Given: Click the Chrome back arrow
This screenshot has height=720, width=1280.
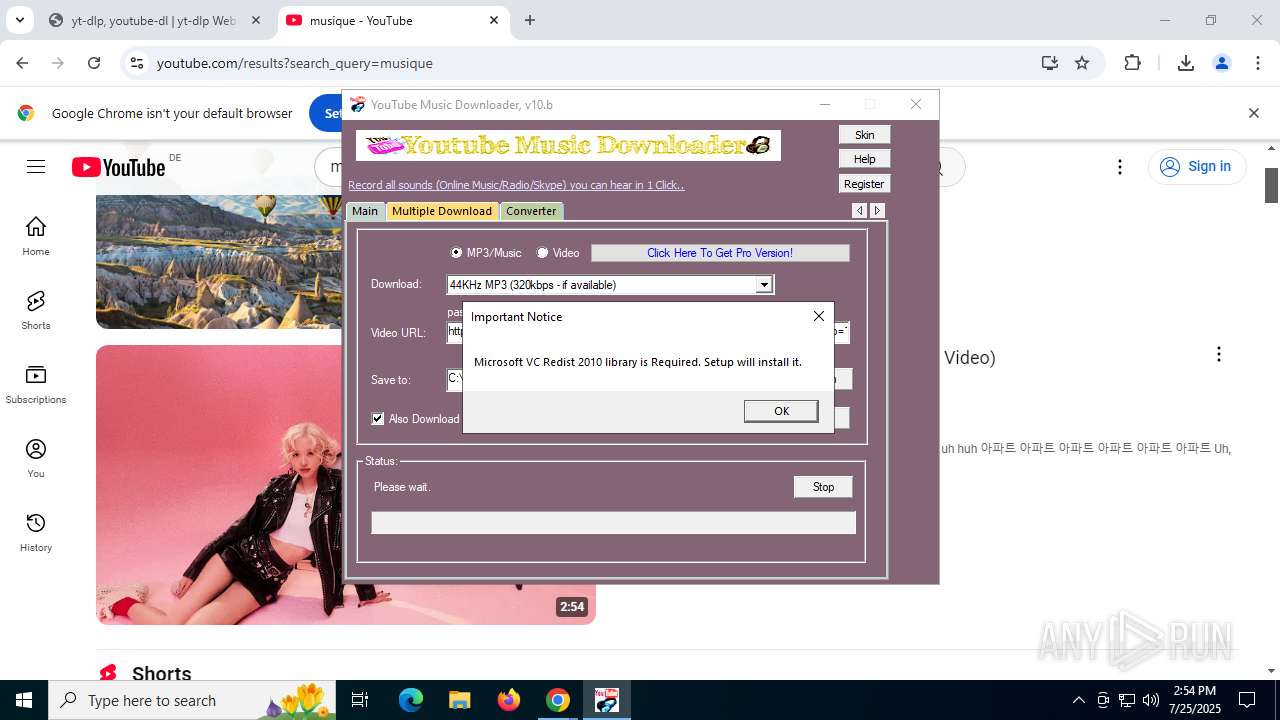Looking at the screenshot, I should [x=22, y=63].
